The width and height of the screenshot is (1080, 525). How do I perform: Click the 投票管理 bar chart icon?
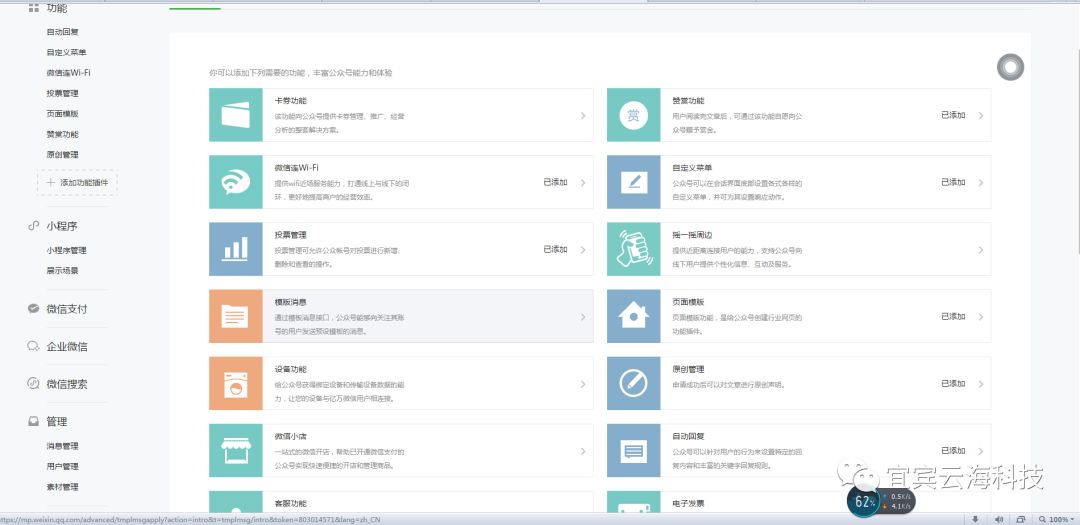tap(236, 249)
